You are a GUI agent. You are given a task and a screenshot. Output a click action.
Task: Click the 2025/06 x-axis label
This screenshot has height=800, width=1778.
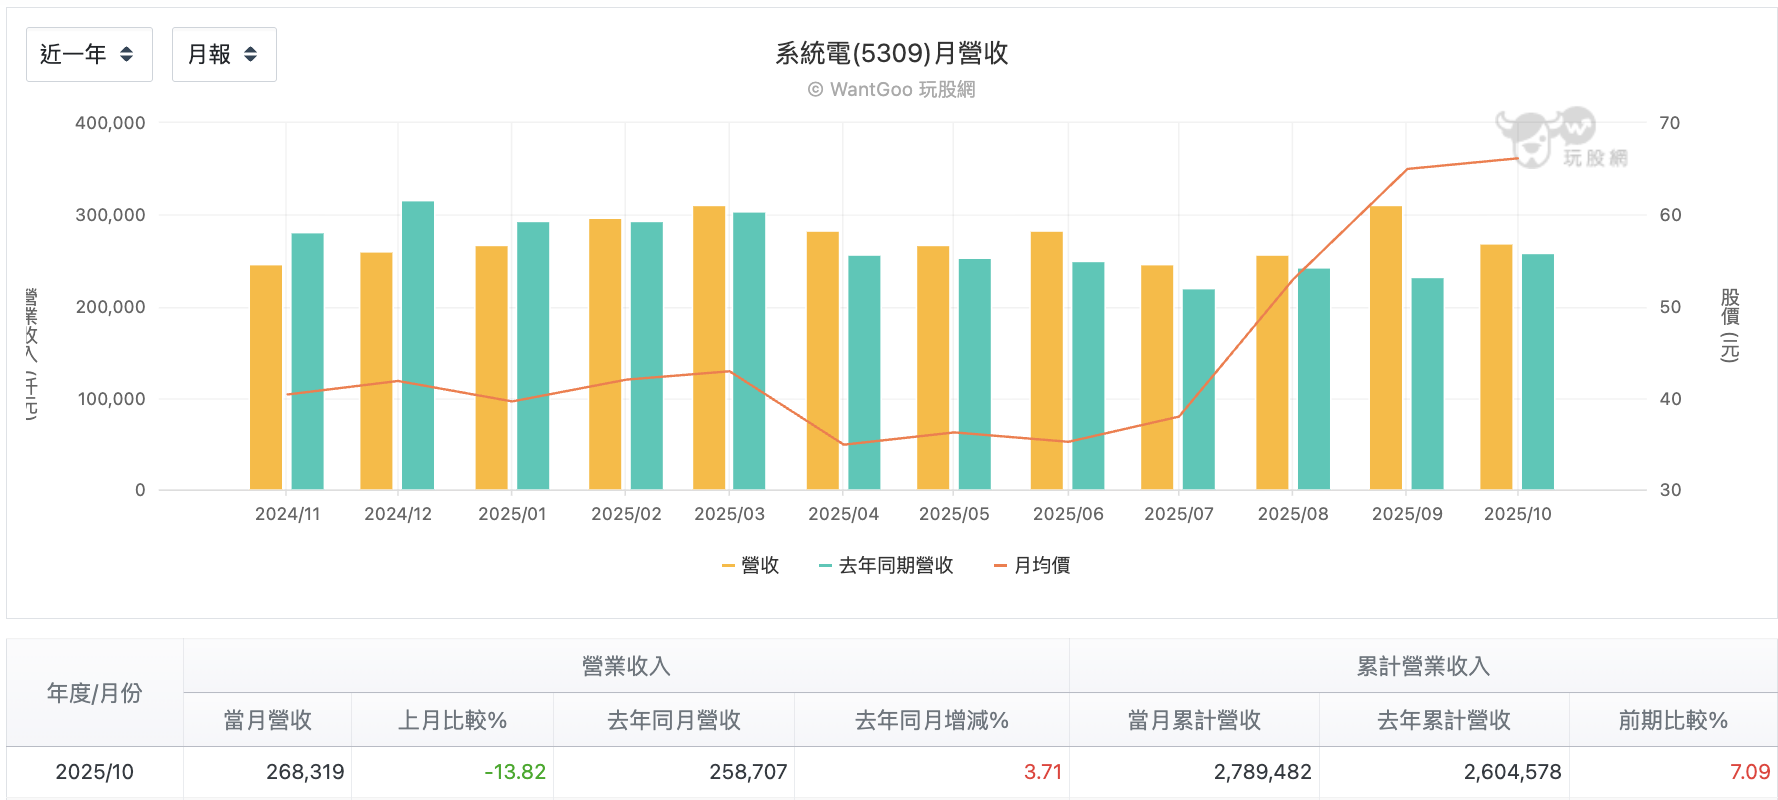[x=1068, y=514]
